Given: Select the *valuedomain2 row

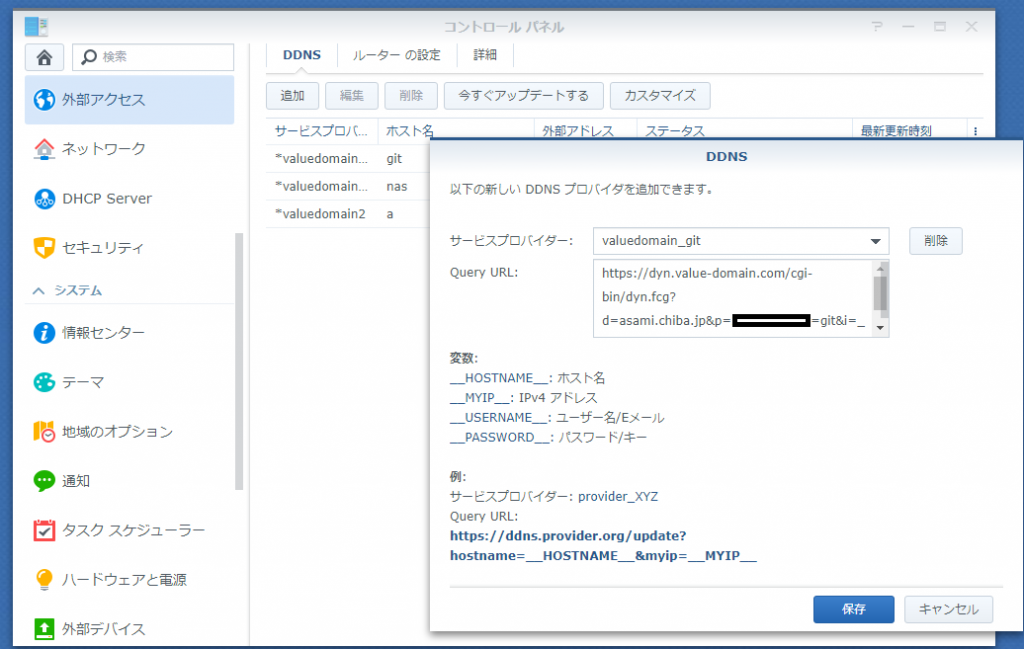Looking at the screenshot, I should [347, 214].
